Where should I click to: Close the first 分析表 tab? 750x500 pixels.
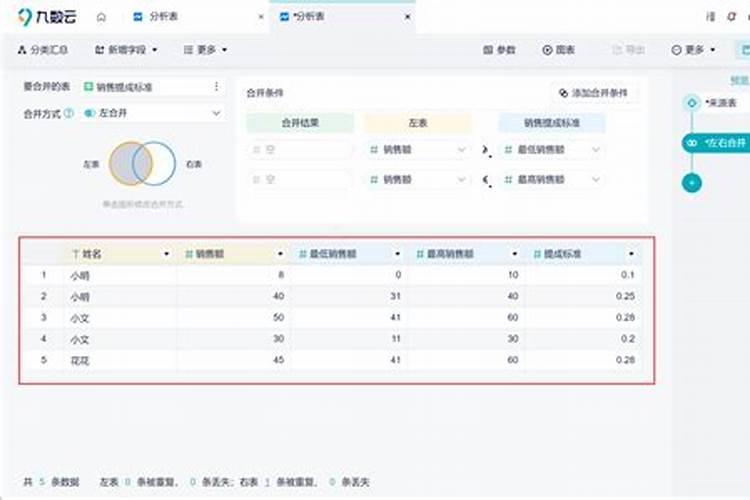click(261, 17)
